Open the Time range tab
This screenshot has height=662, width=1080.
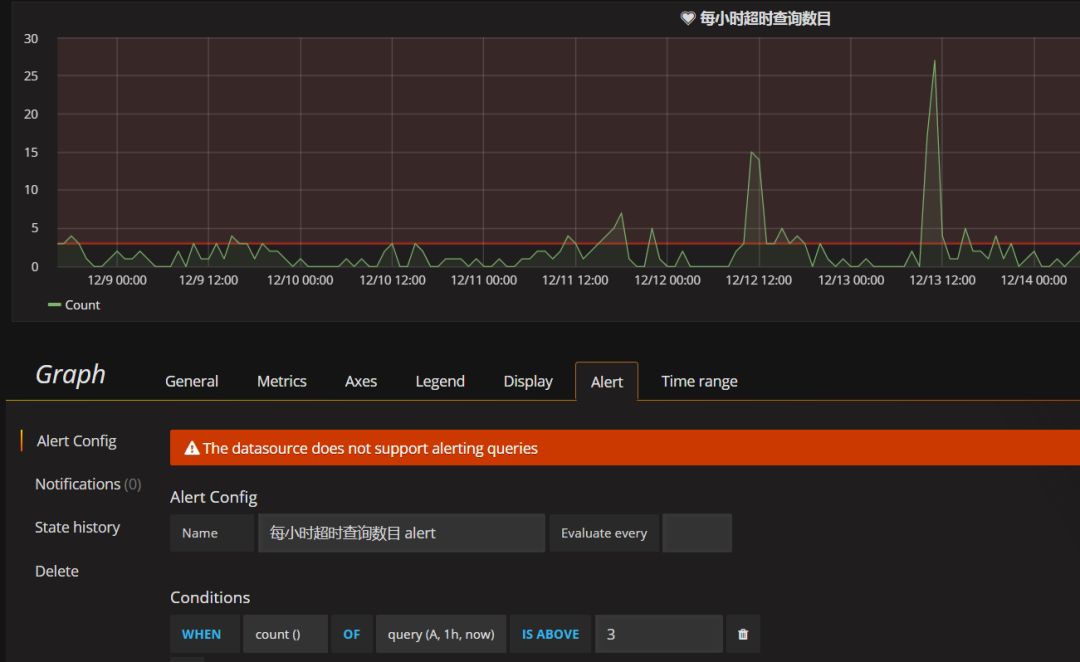tap(699, 381)
